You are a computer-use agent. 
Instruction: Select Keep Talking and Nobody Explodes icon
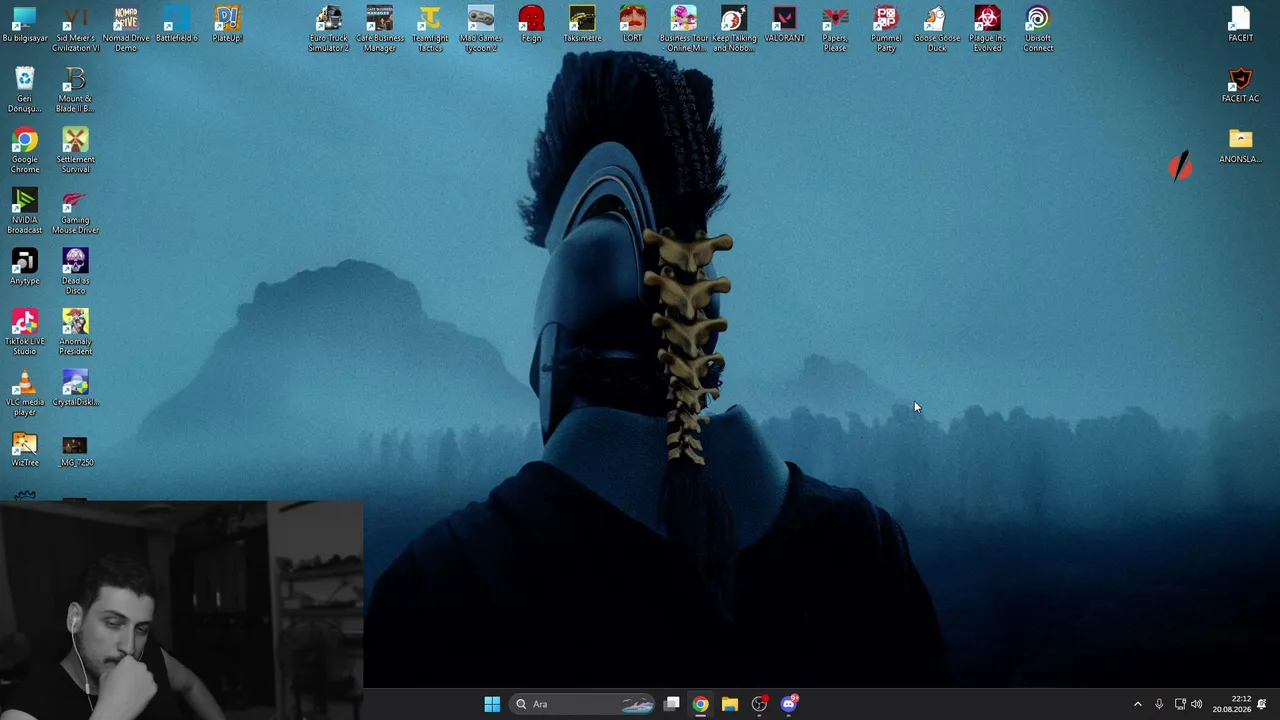734,28
